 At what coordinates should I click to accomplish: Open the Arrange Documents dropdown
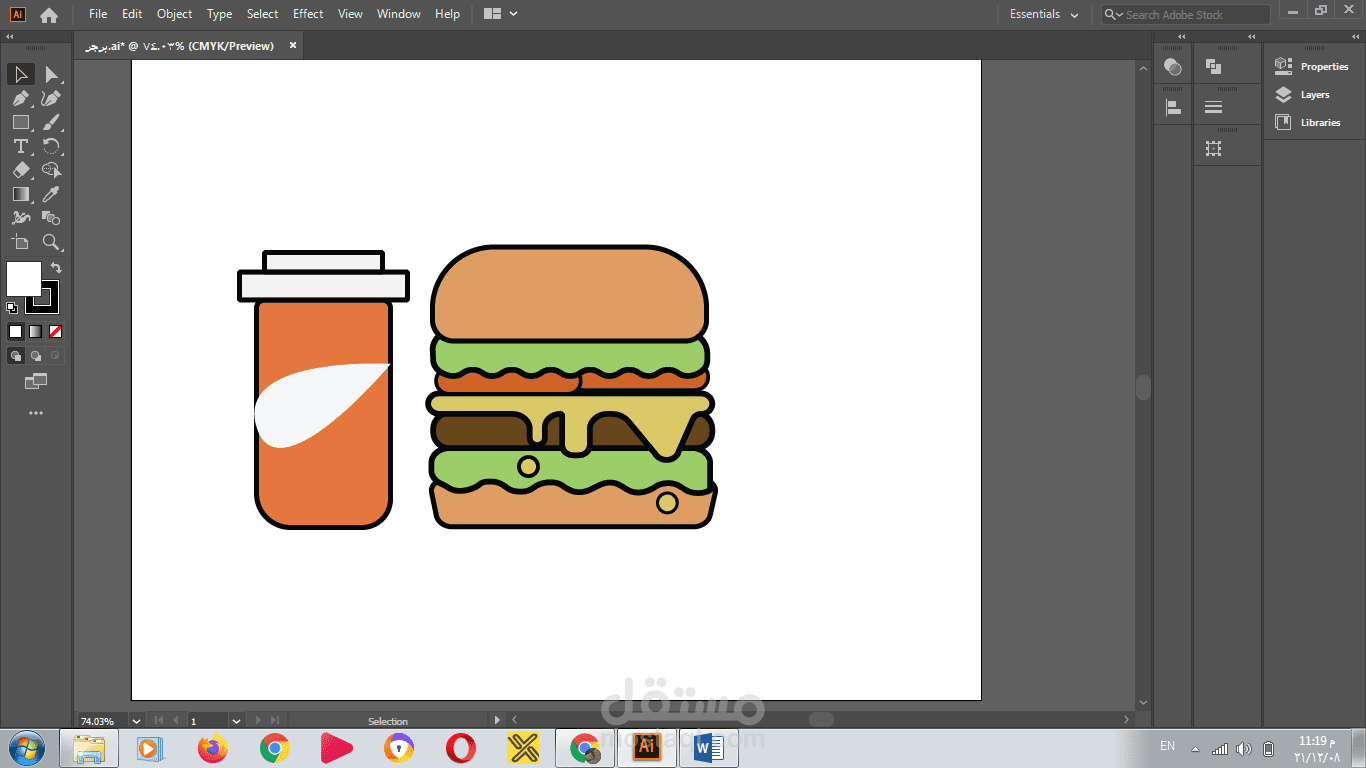[x=500, y=14]
